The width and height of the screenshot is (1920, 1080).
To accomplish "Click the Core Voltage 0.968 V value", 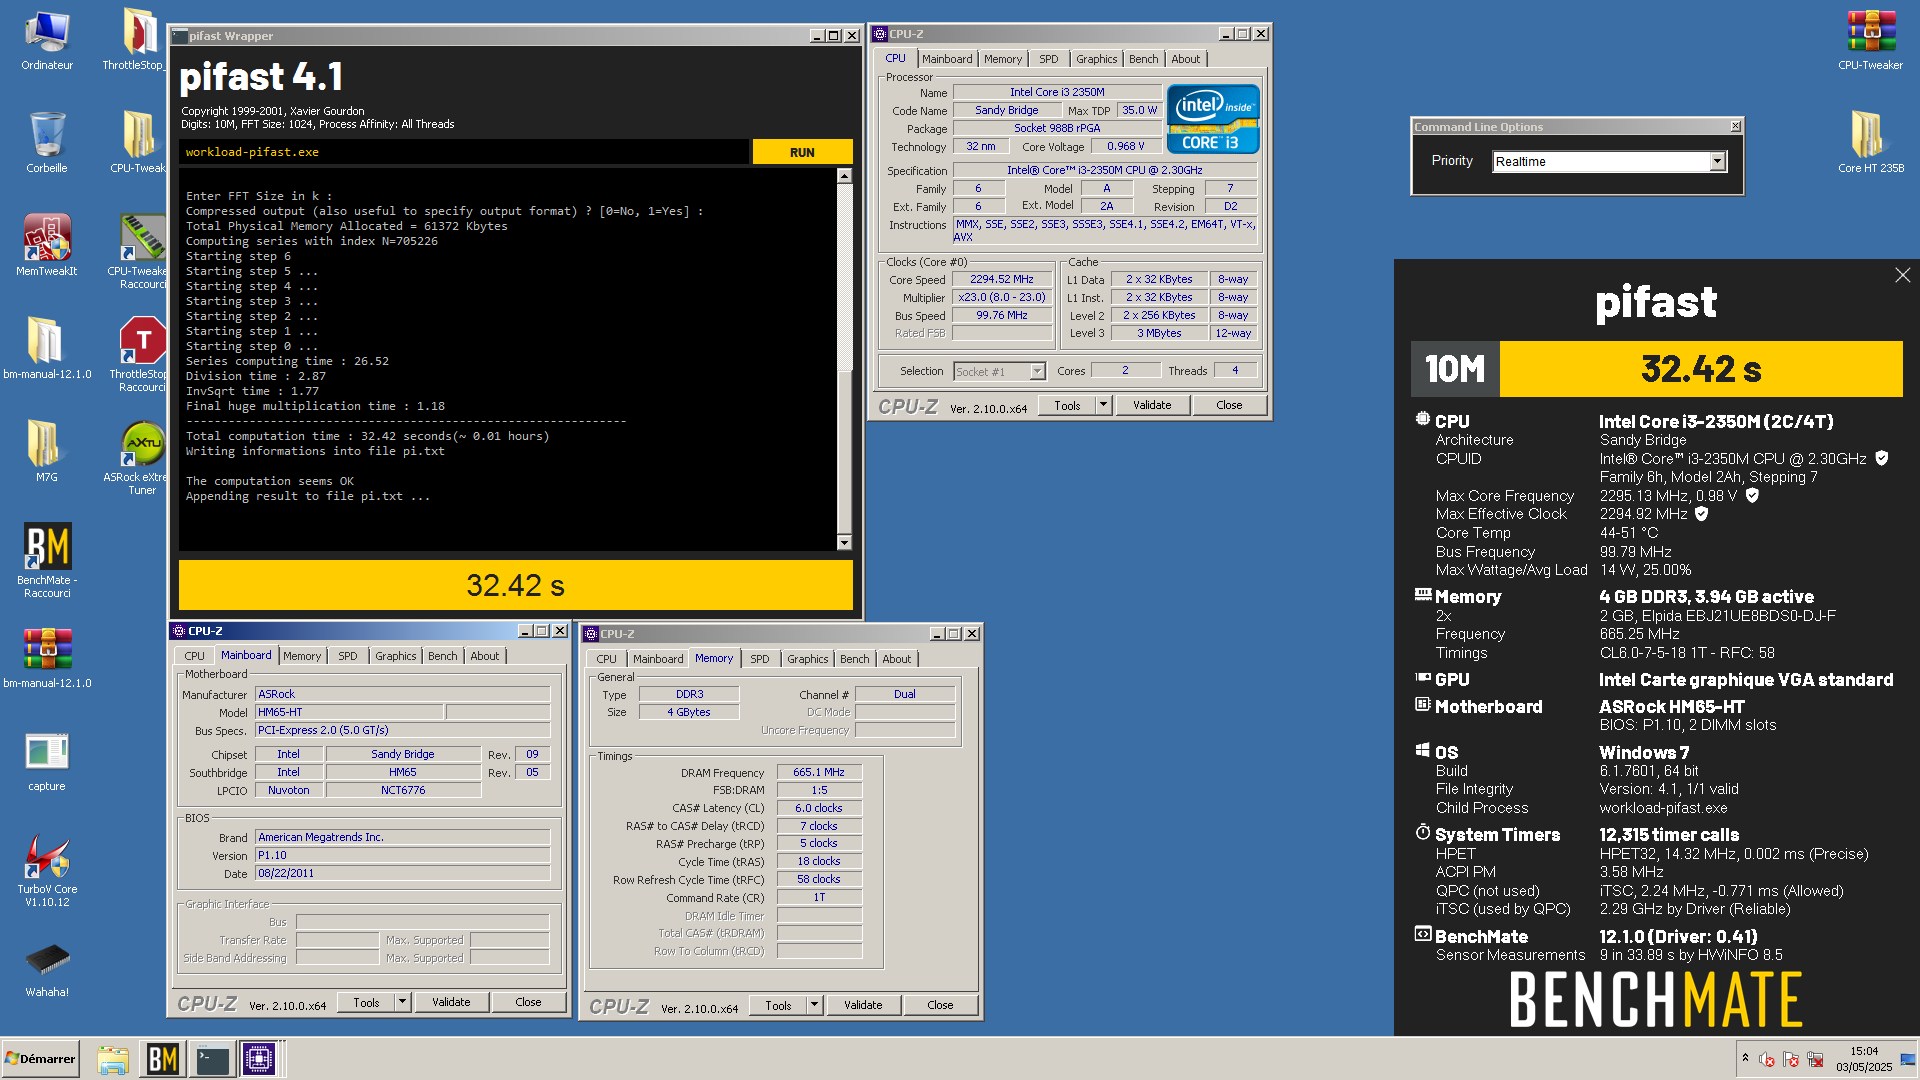I will [1125, 147].
